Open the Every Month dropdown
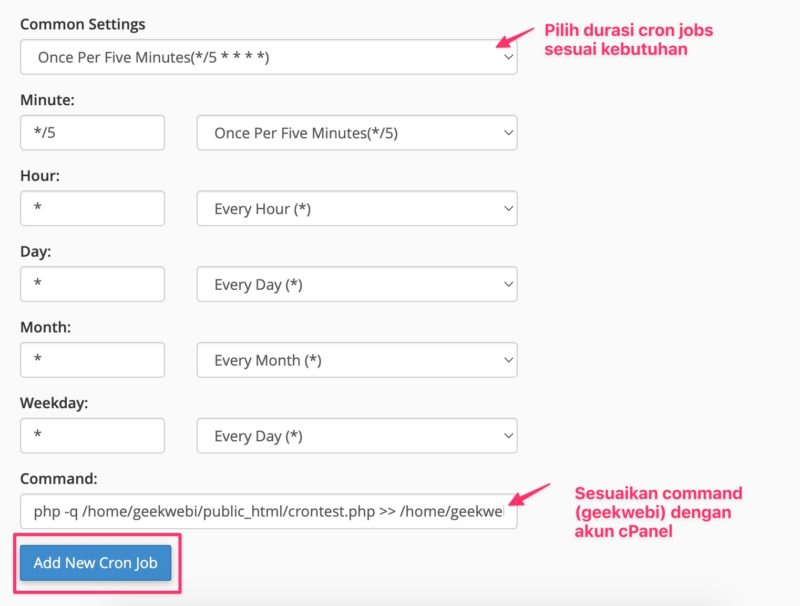 coord(357,360)
